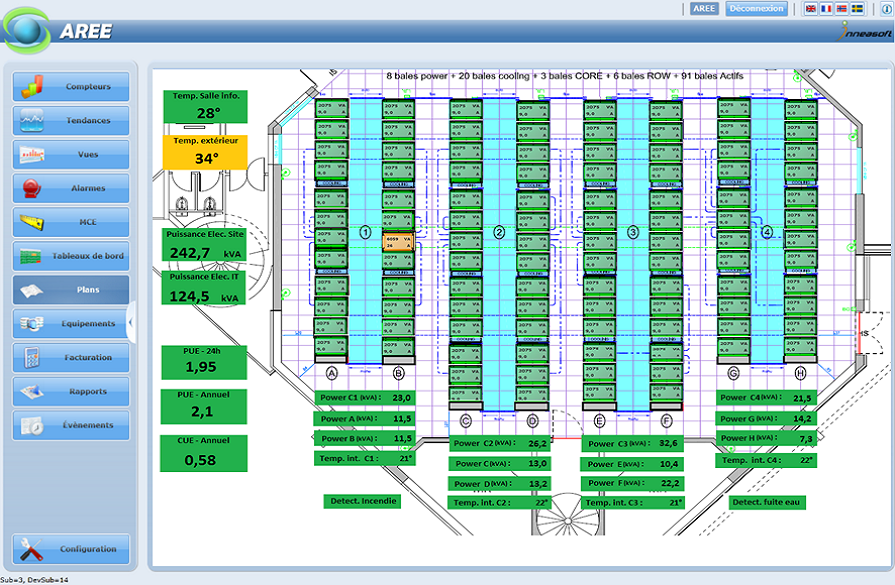The width and height of the screenshot is (895, 585).
Task: Click the Power A (kVA) 11,5 label
Action: pyautogui.click(x=364, y=419)
